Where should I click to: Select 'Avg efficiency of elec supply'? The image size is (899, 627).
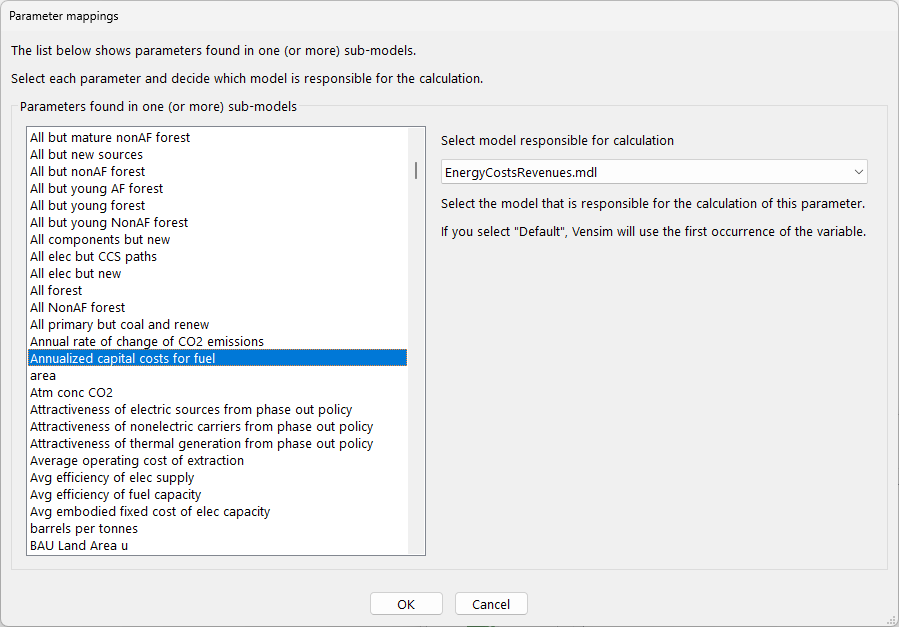click(x=112, y=477)
